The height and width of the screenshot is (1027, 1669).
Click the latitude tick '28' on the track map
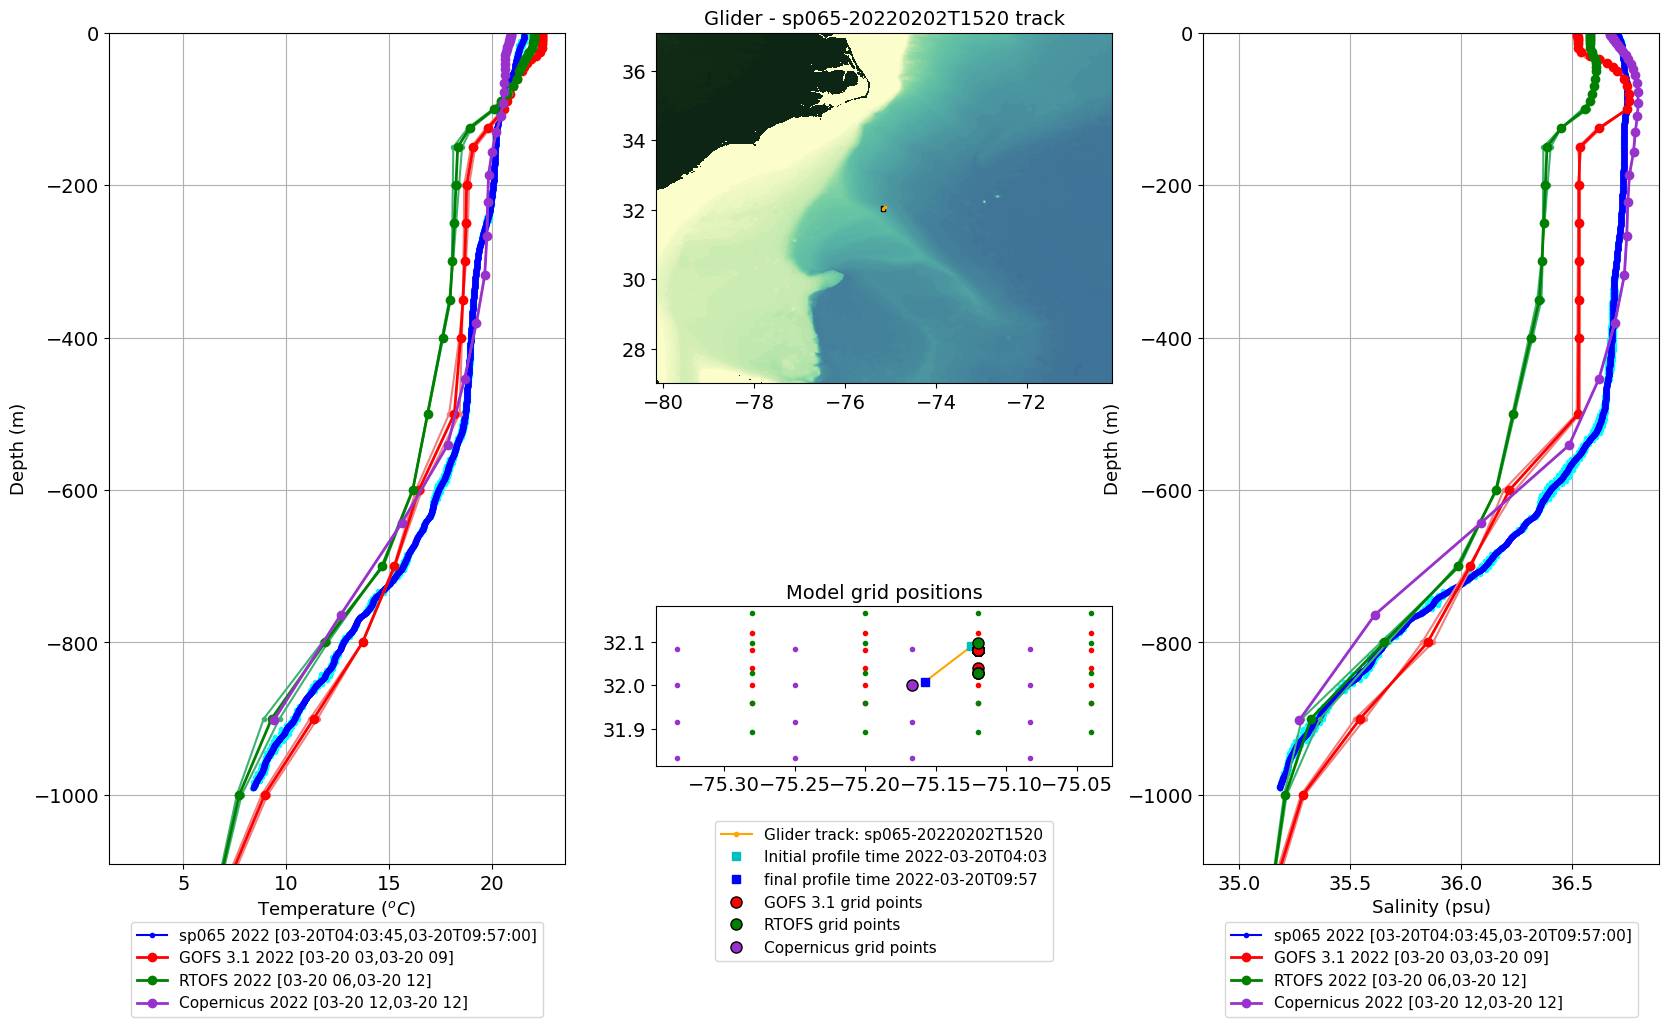634,350
